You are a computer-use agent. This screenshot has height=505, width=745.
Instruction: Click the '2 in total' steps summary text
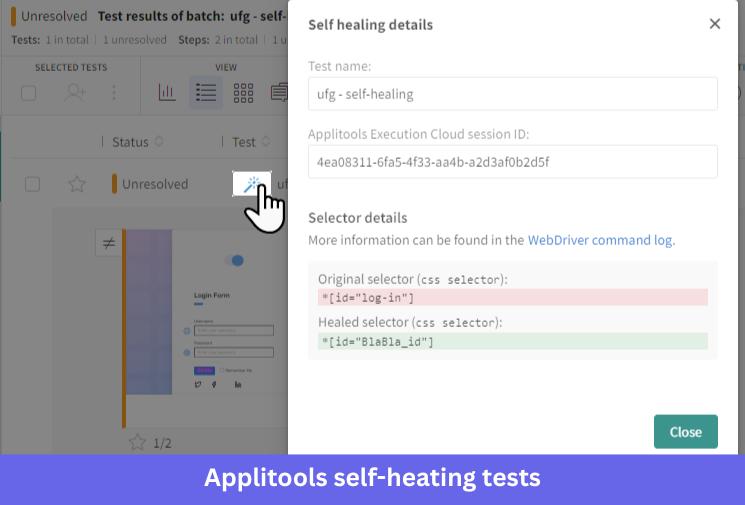[x=236, y=40]
